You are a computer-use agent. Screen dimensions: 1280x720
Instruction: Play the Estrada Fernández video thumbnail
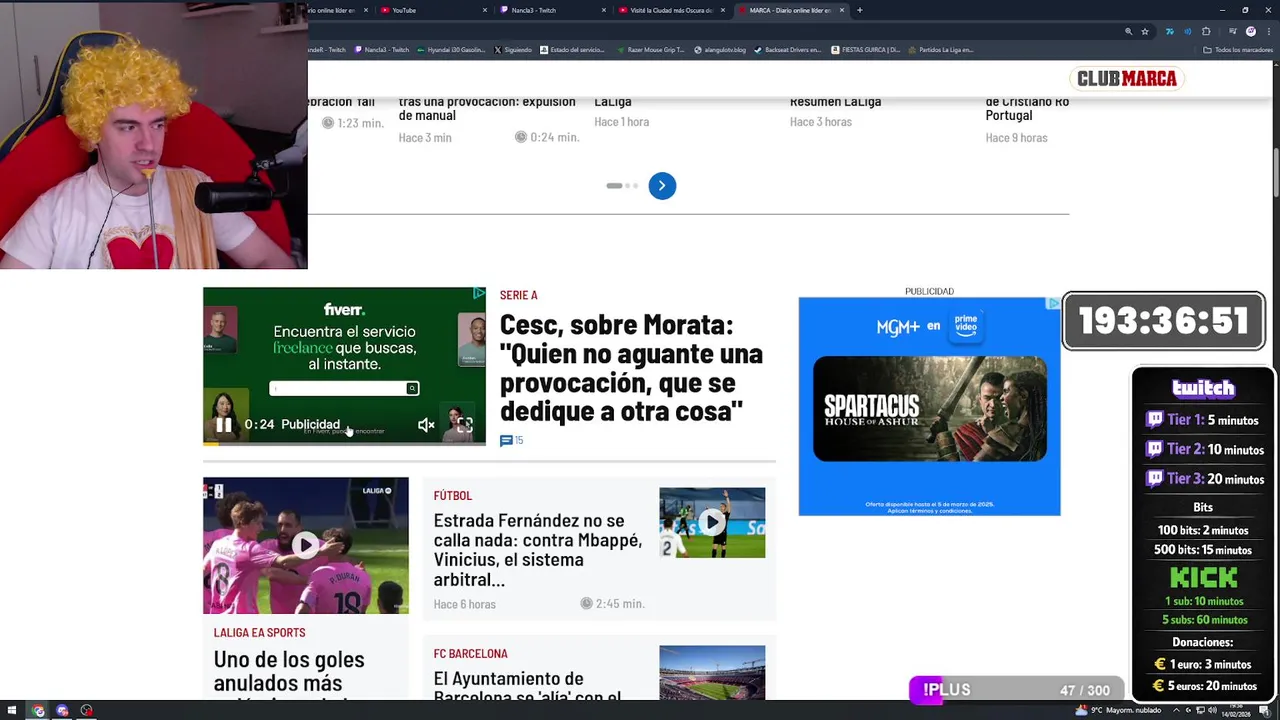[x=712, y=522]
